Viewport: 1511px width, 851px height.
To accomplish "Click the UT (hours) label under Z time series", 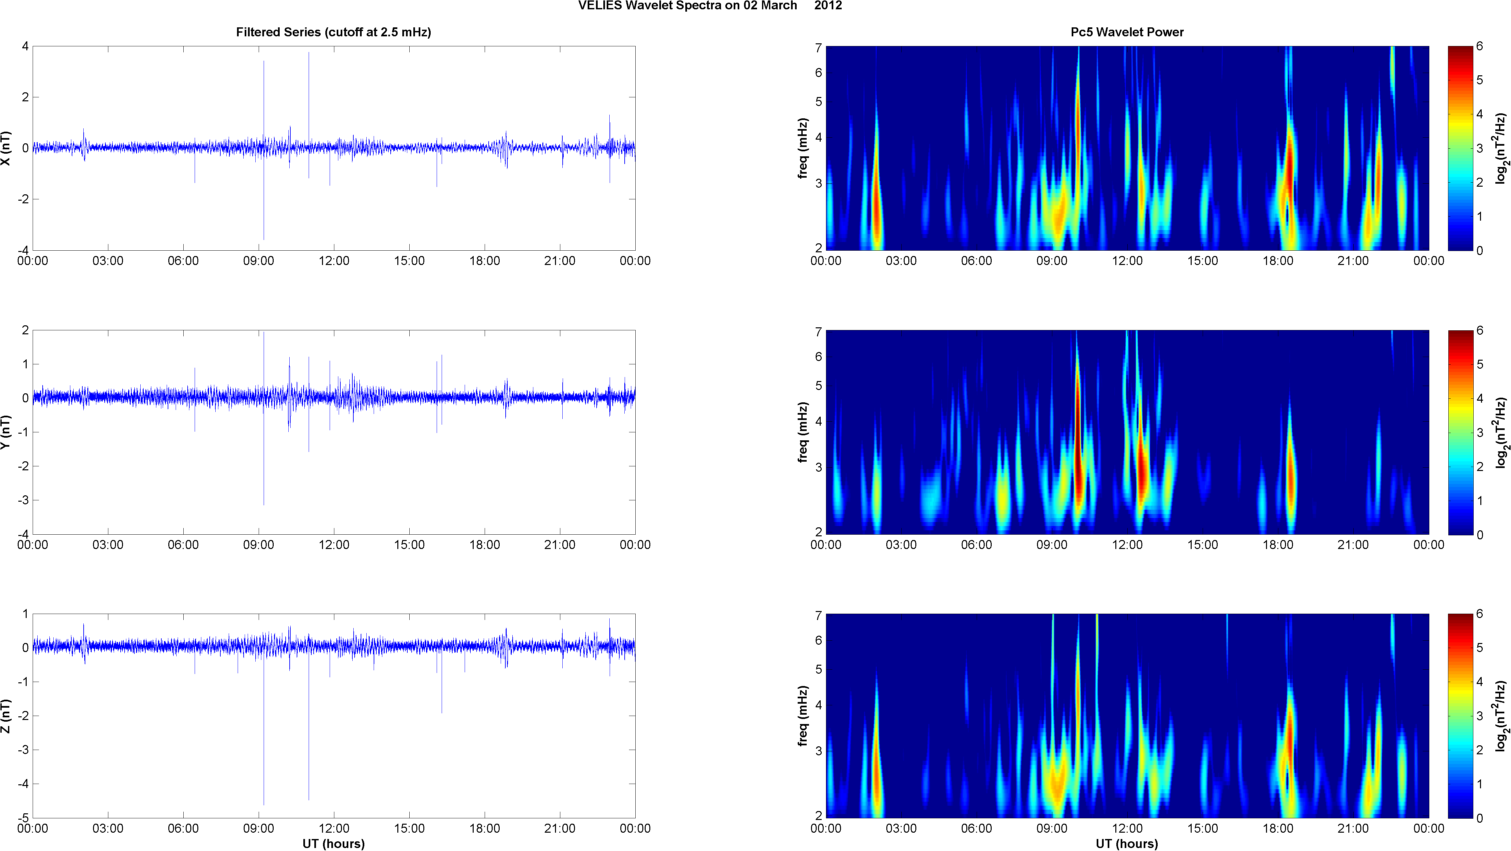I will [x=334, y=844].
